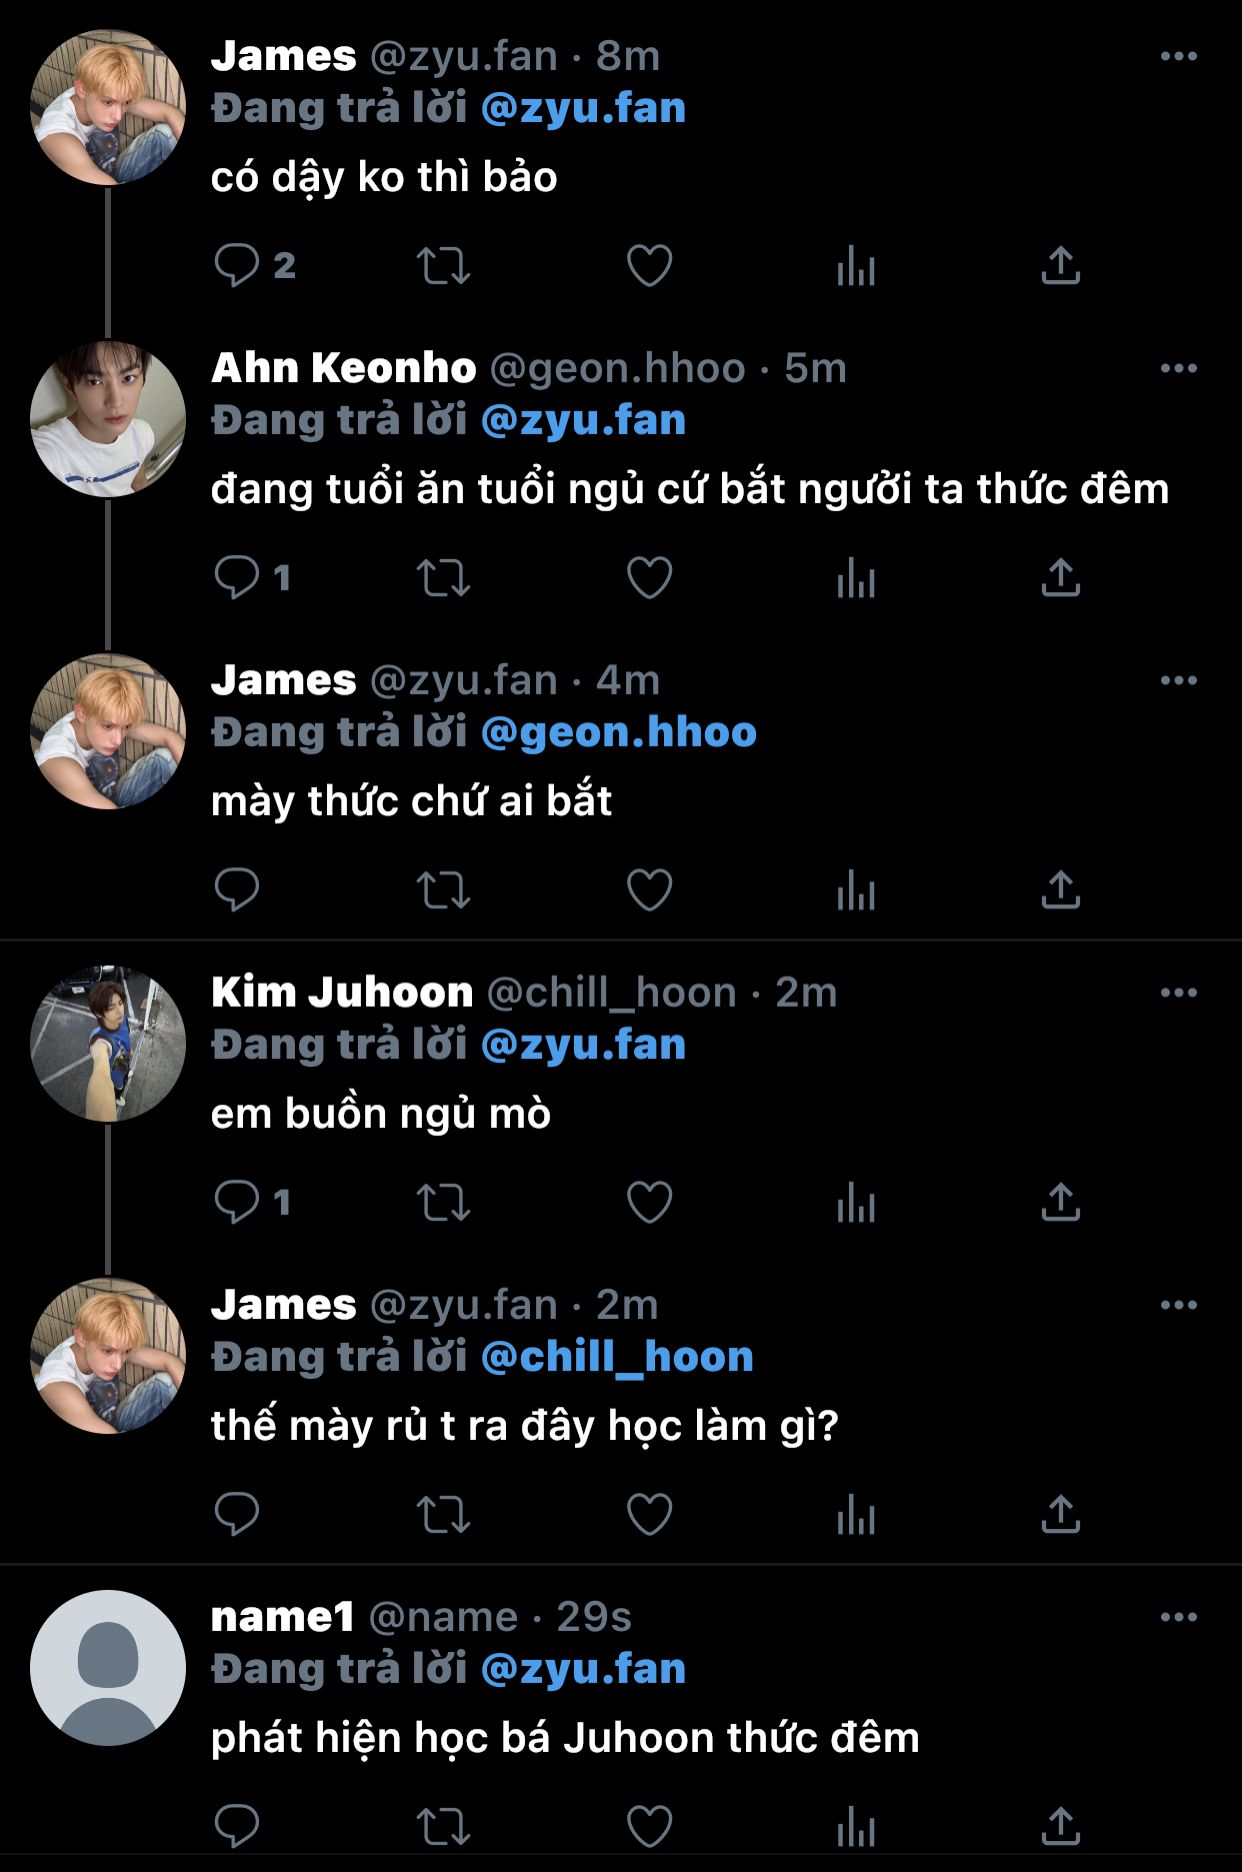Open Ahn Keonho's profile picture
The width and height of the screenshot is (1242, 1872).
[x=108, y=419]
